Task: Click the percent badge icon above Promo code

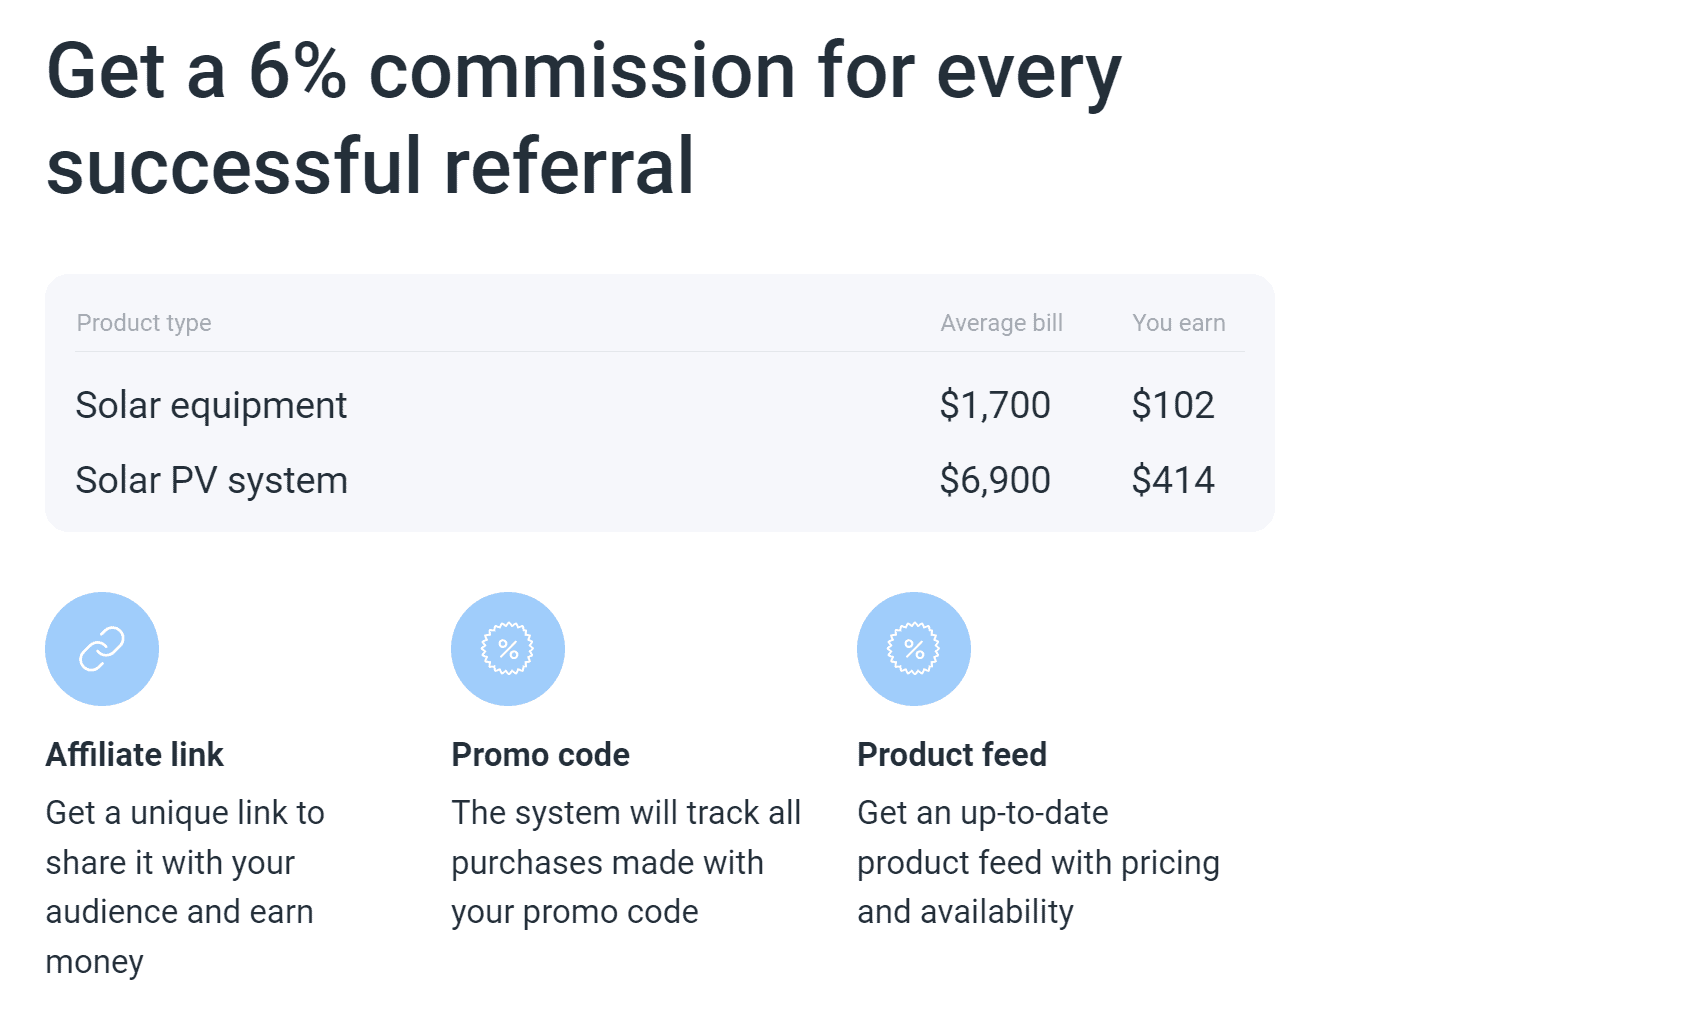Action: pos(508,649)
